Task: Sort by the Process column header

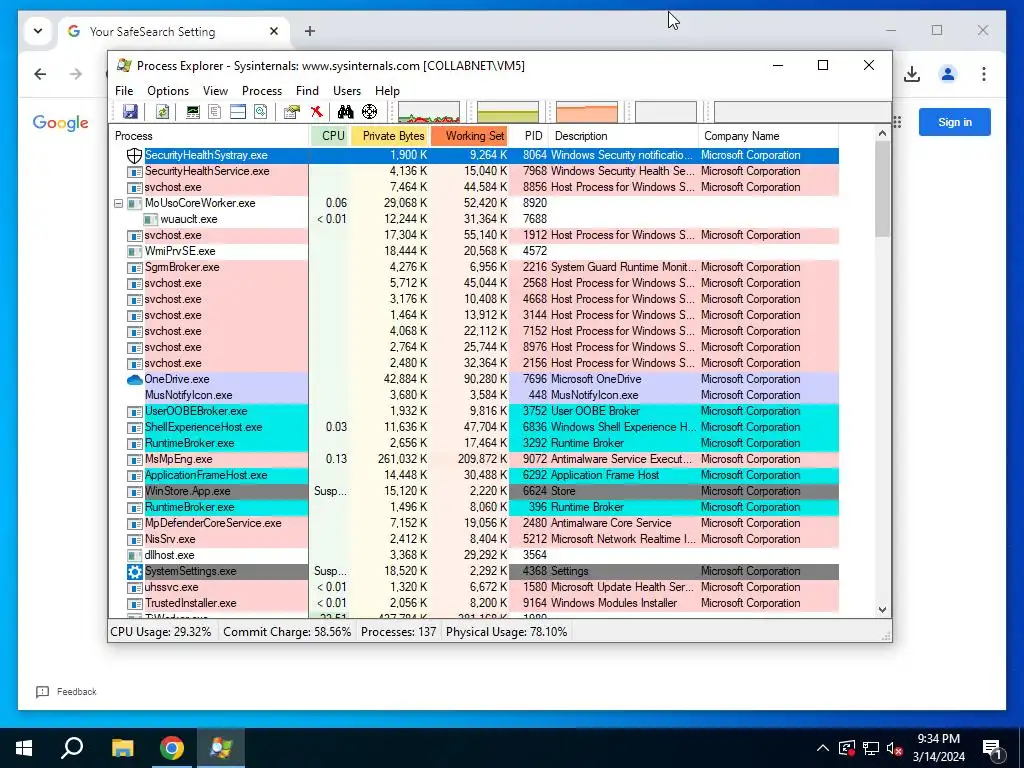Action: 208,136
